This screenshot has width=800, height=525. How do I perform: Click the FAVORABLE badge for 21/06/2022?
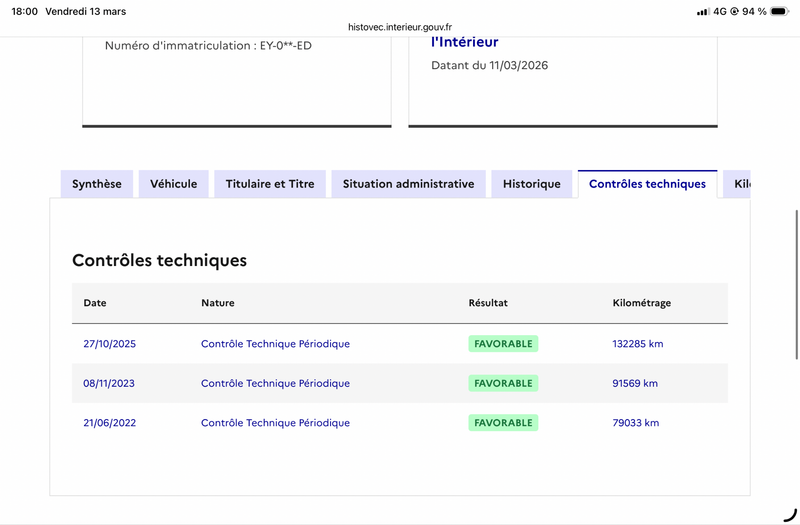click(503, 423)
